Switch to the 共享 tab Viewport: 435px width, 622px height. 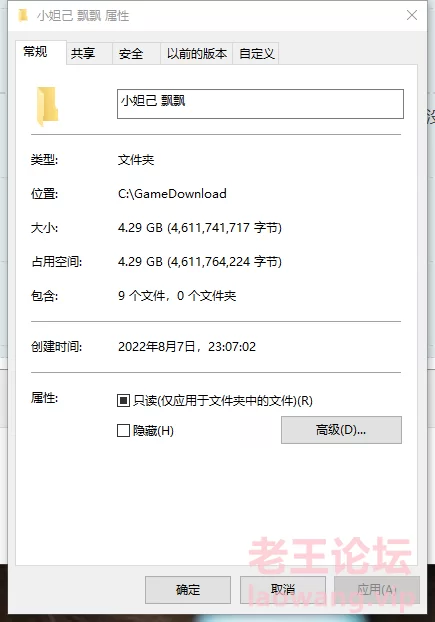[x=89, y=53]
